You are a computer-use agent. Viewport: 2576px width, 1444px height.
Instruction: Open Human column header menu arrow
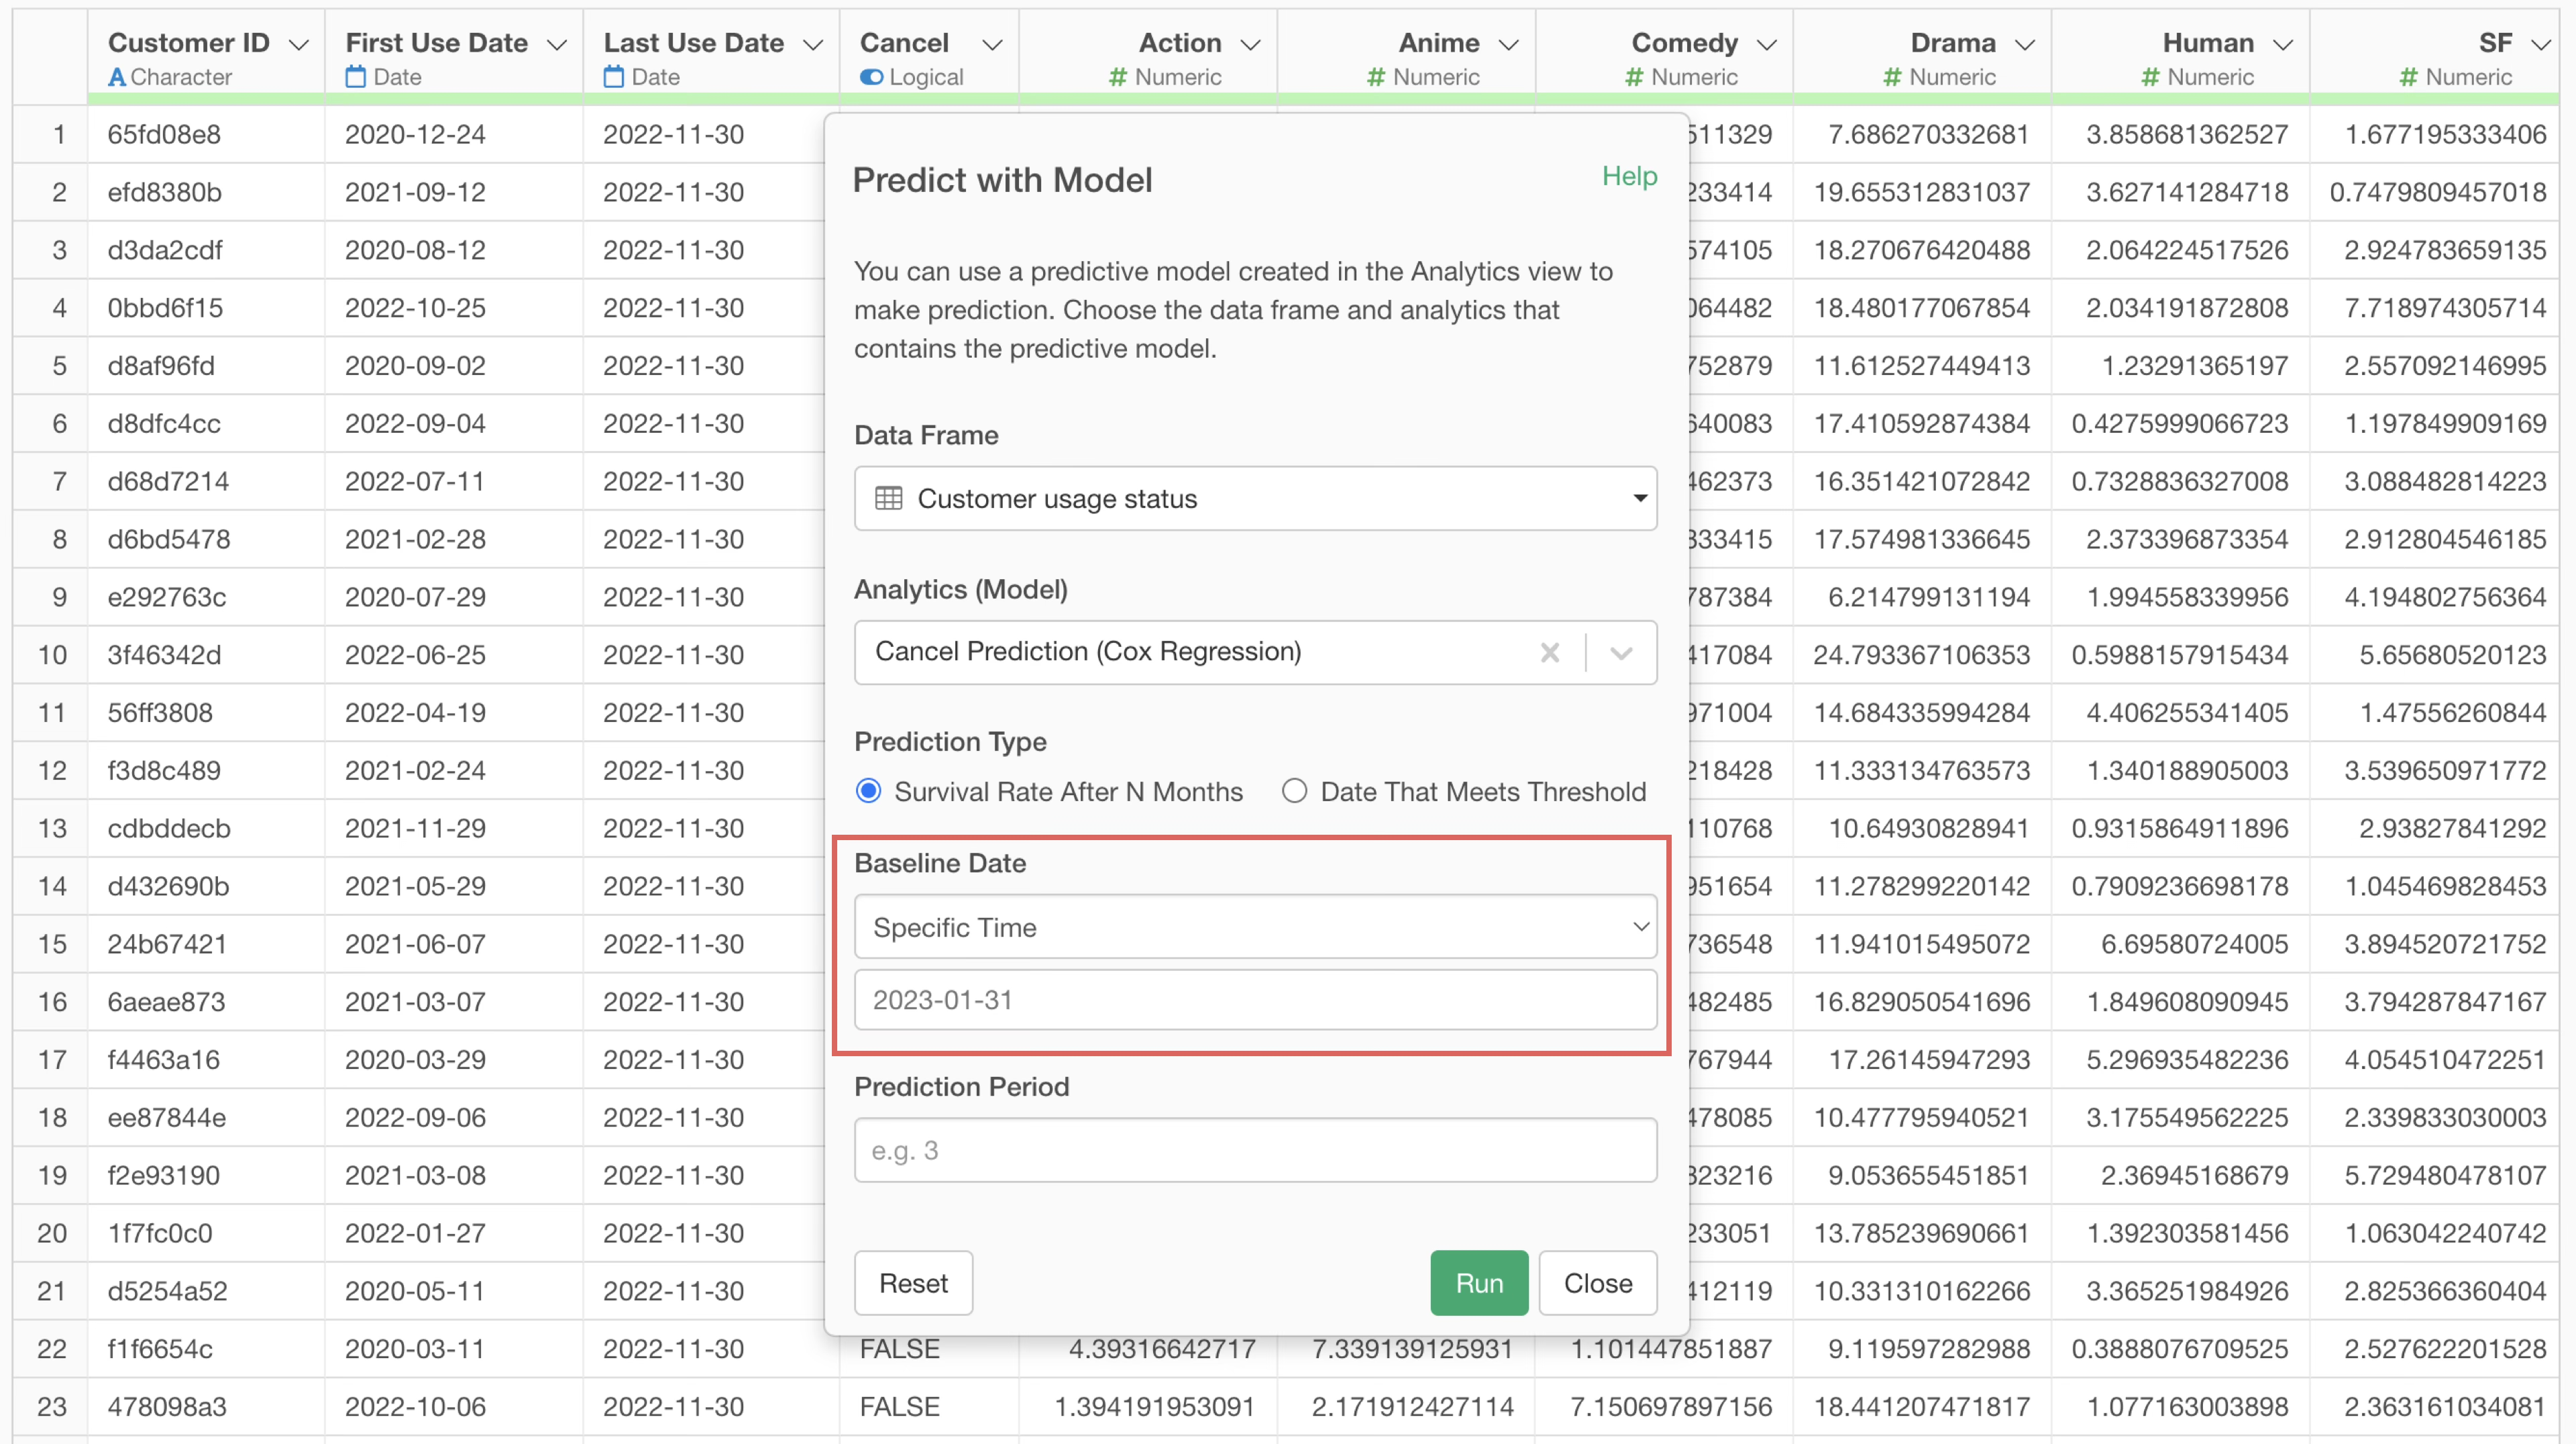pyautogui.click(x=2282, y=44)
